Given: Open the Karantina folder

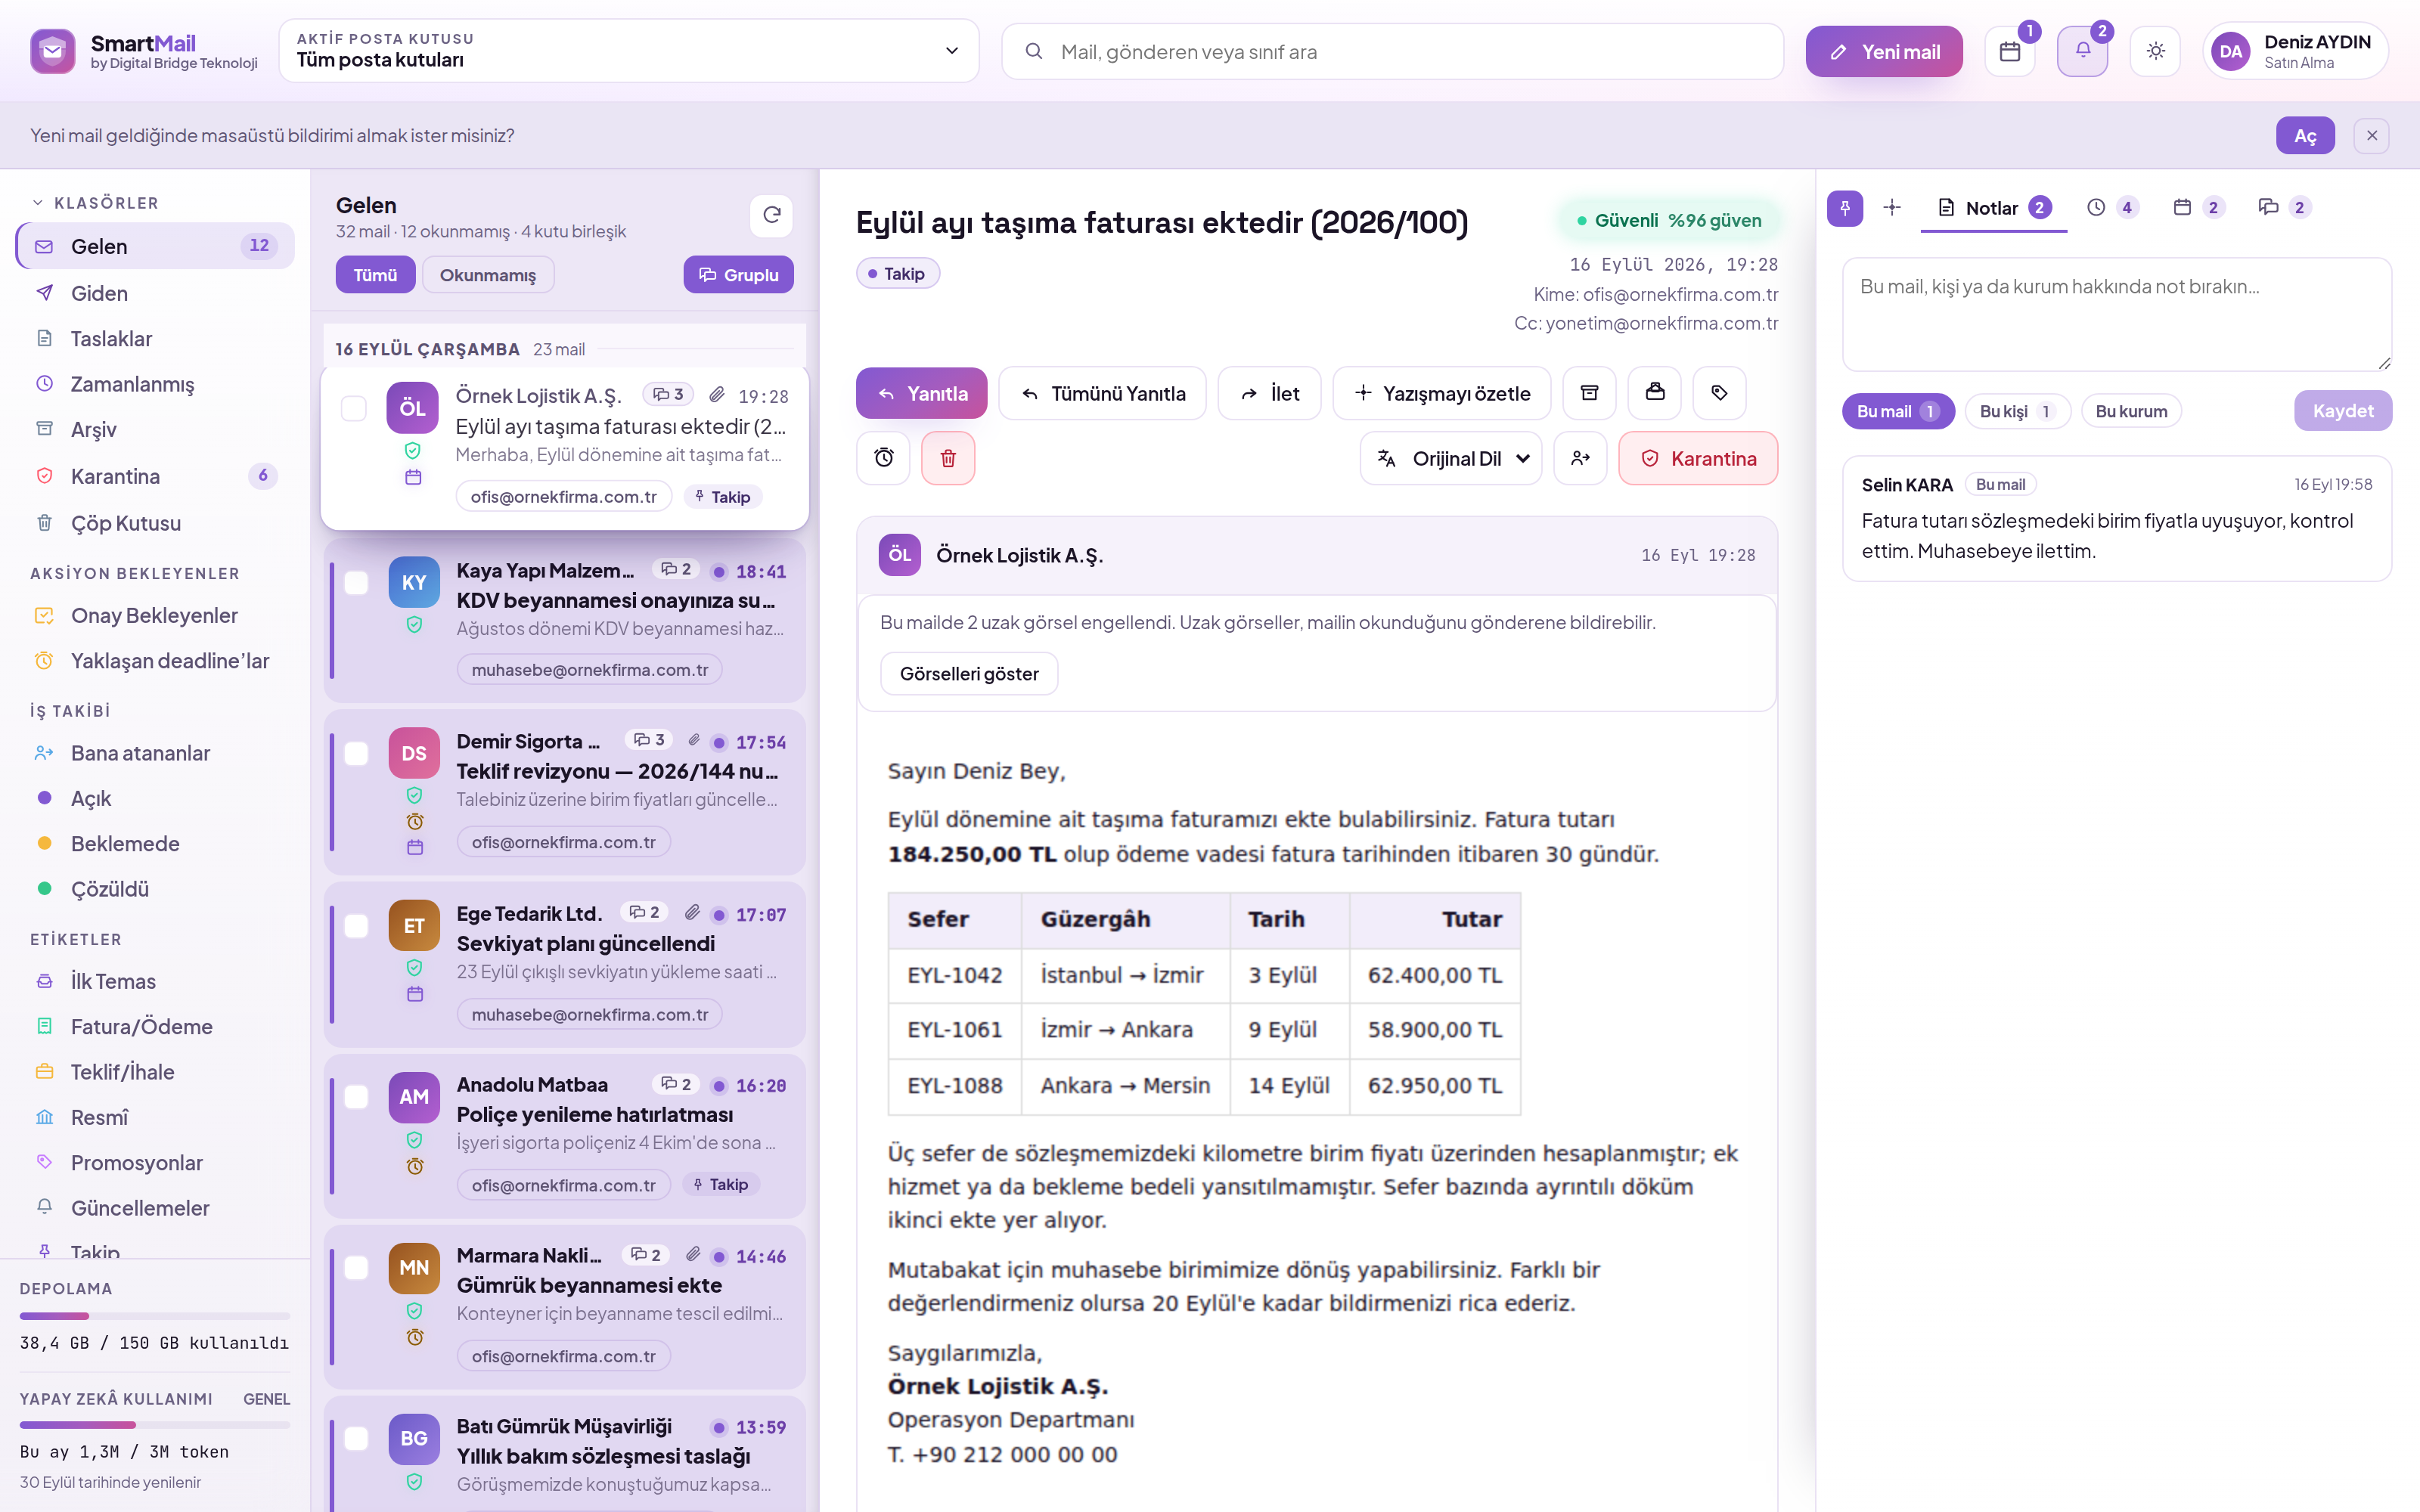Looking at the screenshot, I should 155,476.
